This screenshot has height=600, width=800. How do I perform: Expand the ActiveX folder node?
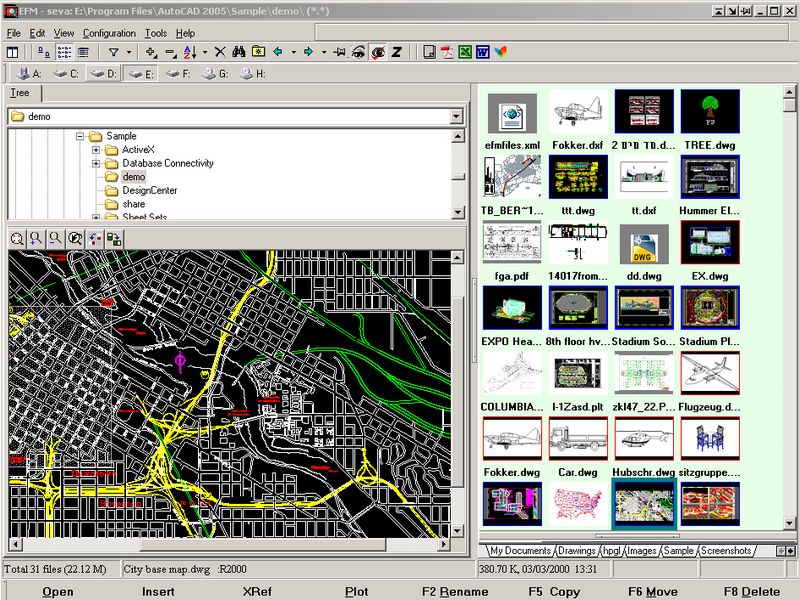click(96, 150)
